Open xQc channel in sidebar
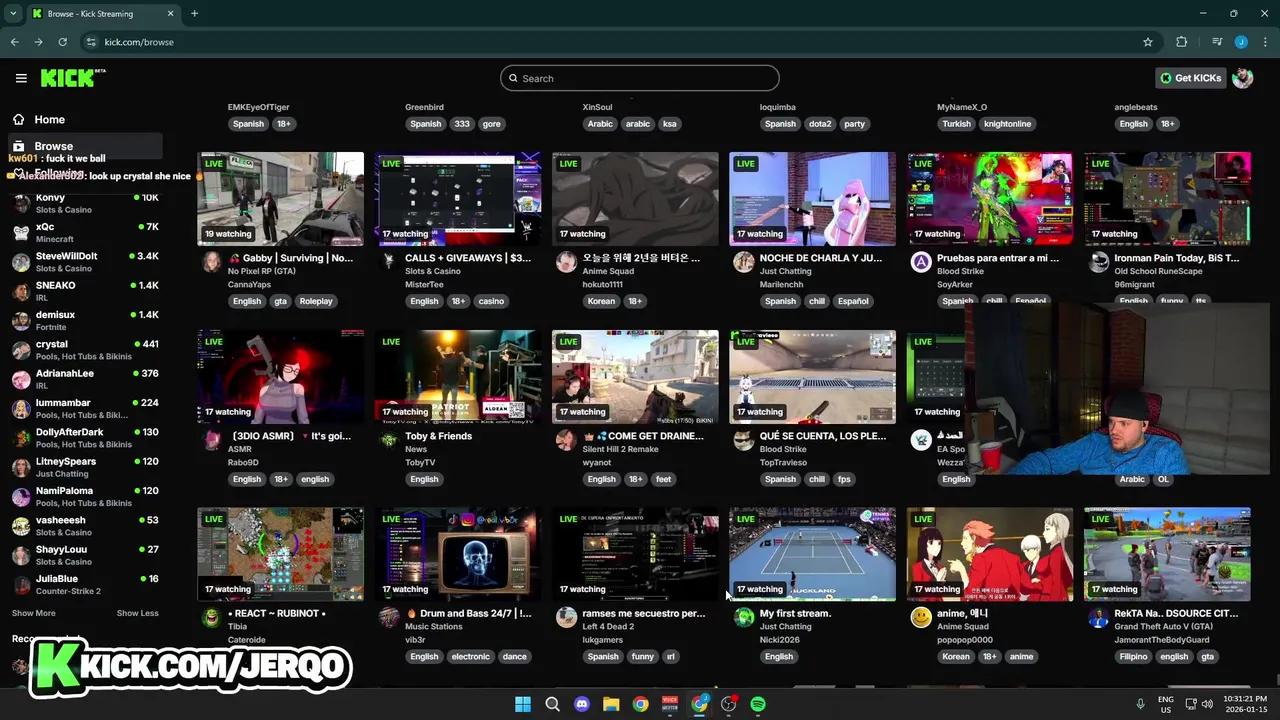The image size is (1280, 720). 85,232
